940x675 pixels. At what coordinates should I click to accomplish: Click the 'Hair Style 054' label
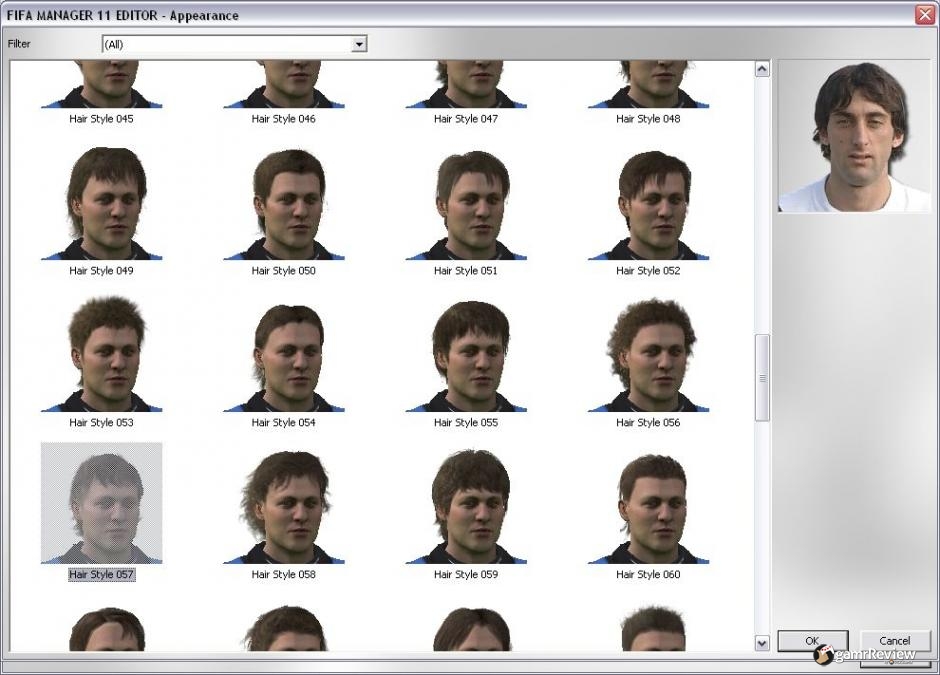point(284,422)
